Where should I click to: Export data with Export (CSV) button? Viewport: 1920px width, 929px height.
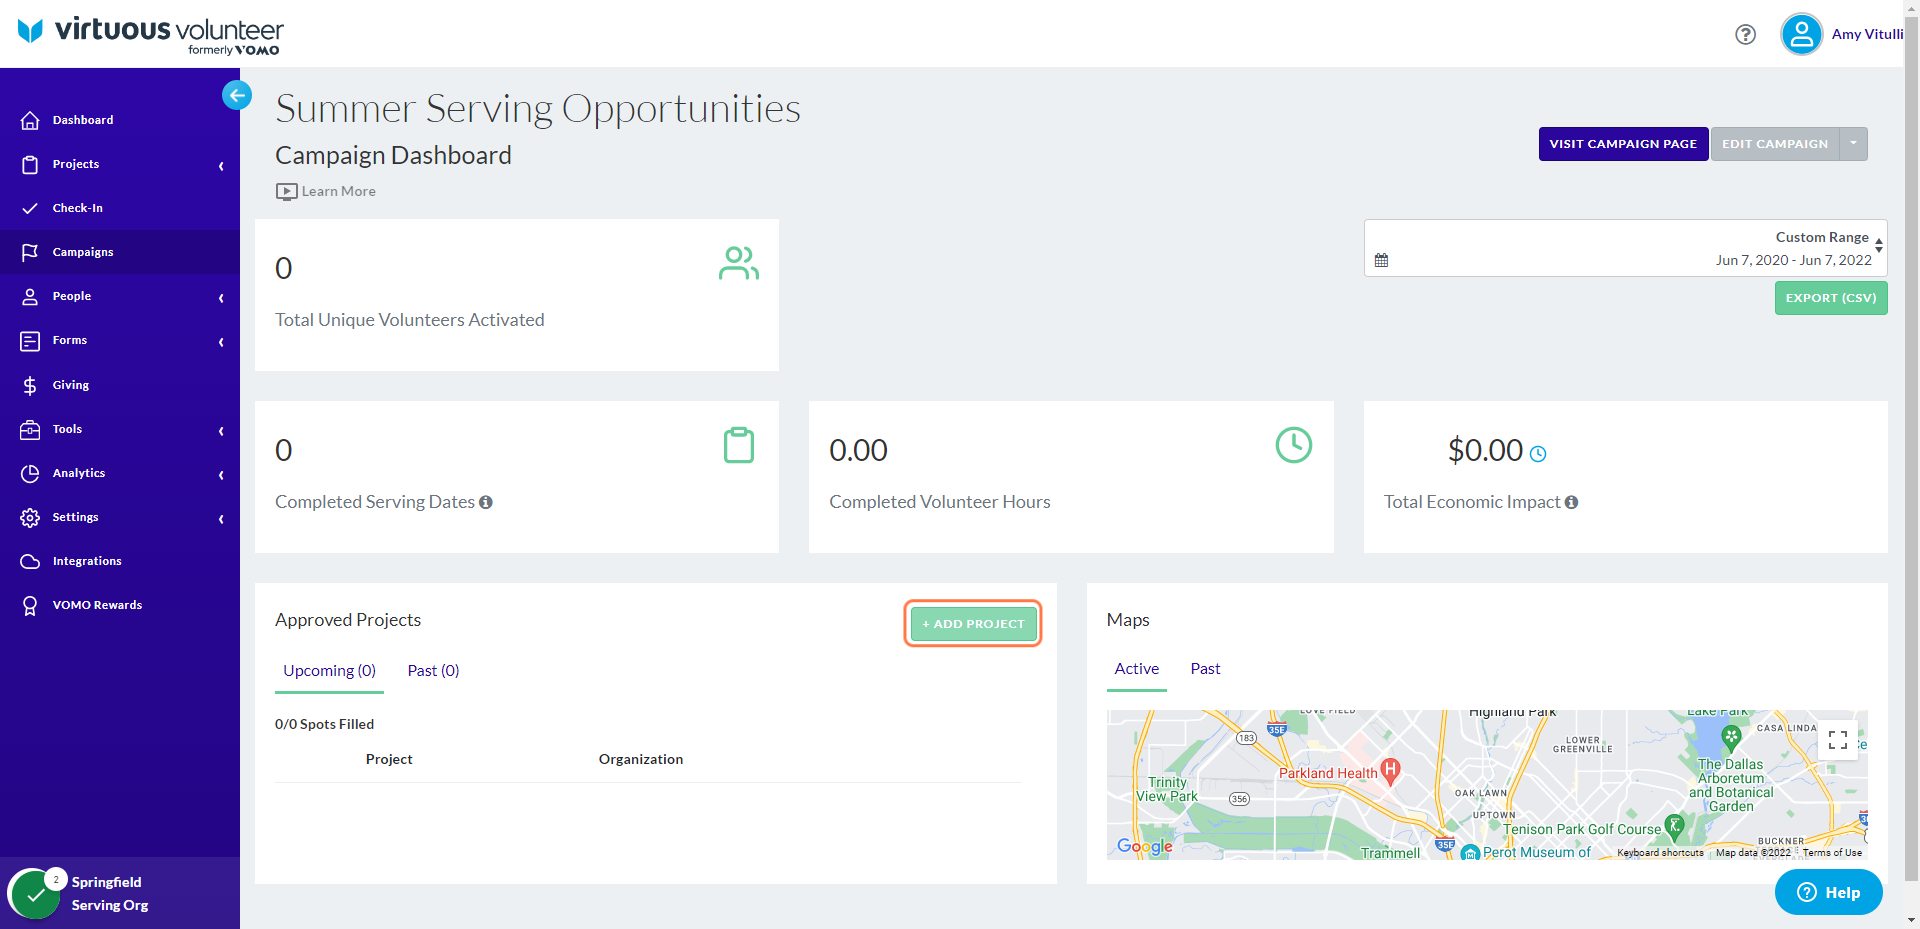1830,298
